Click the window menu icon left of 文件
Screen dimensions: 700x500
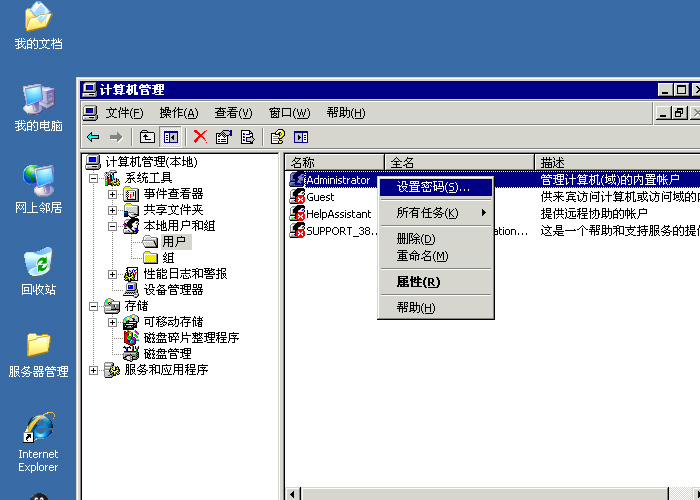[x=90, y=113]
